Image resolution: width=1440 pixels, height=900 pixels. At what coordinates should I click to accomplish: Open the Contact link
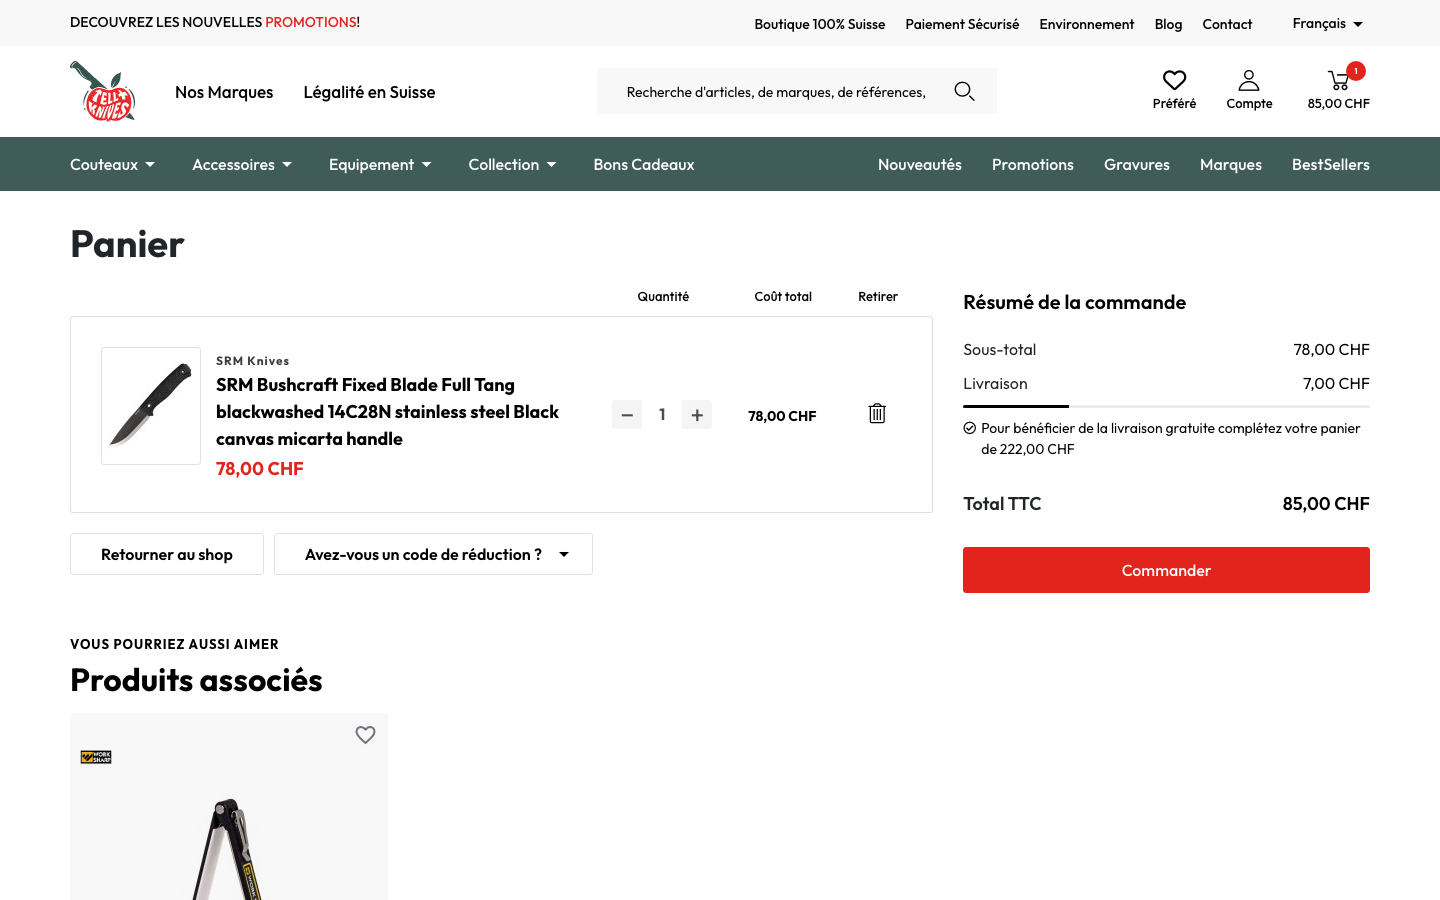pos(1227,24)
